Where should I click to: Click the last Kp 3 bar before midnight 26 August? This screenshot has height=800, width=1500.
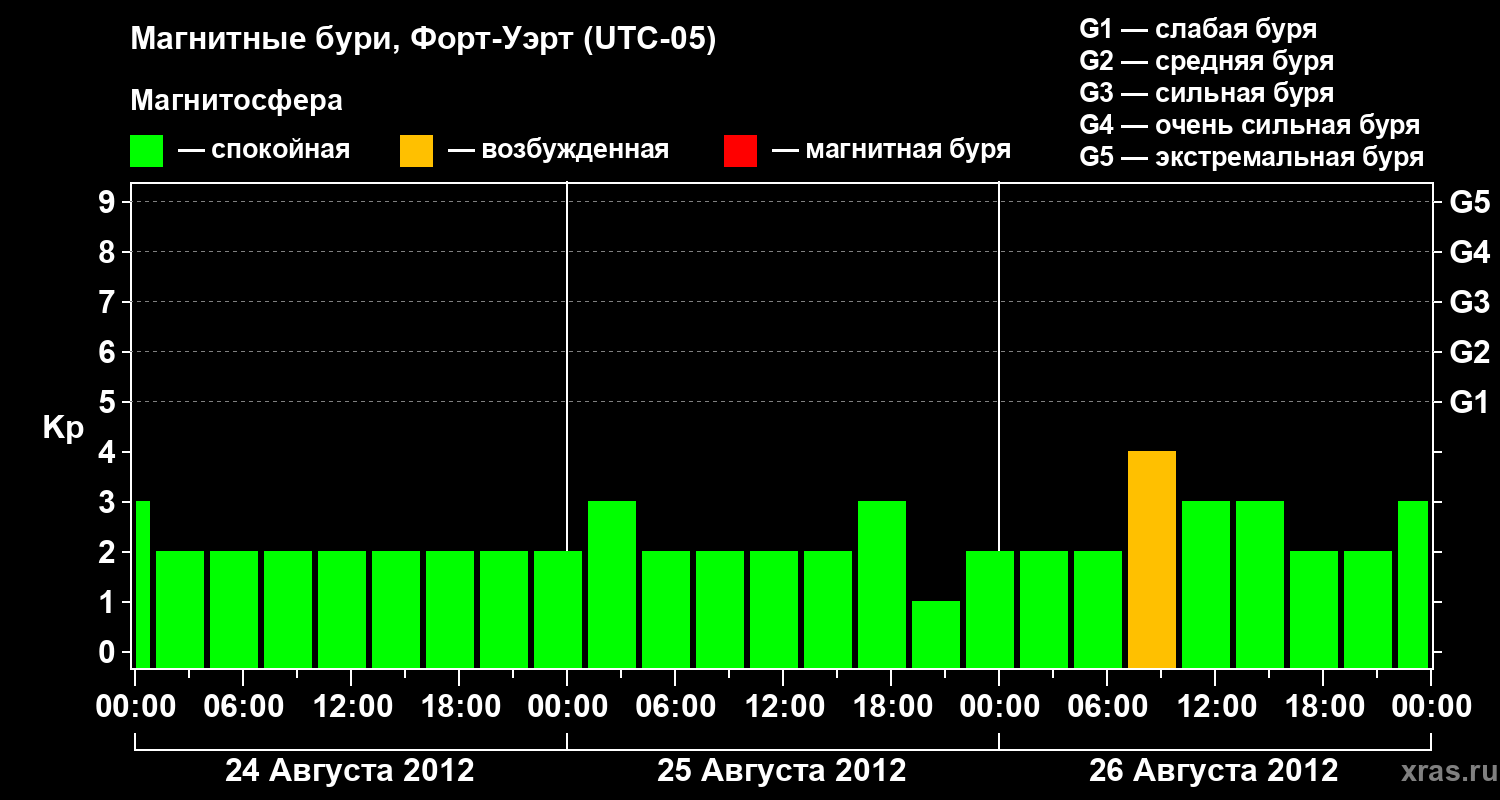tap(1413, 585)
